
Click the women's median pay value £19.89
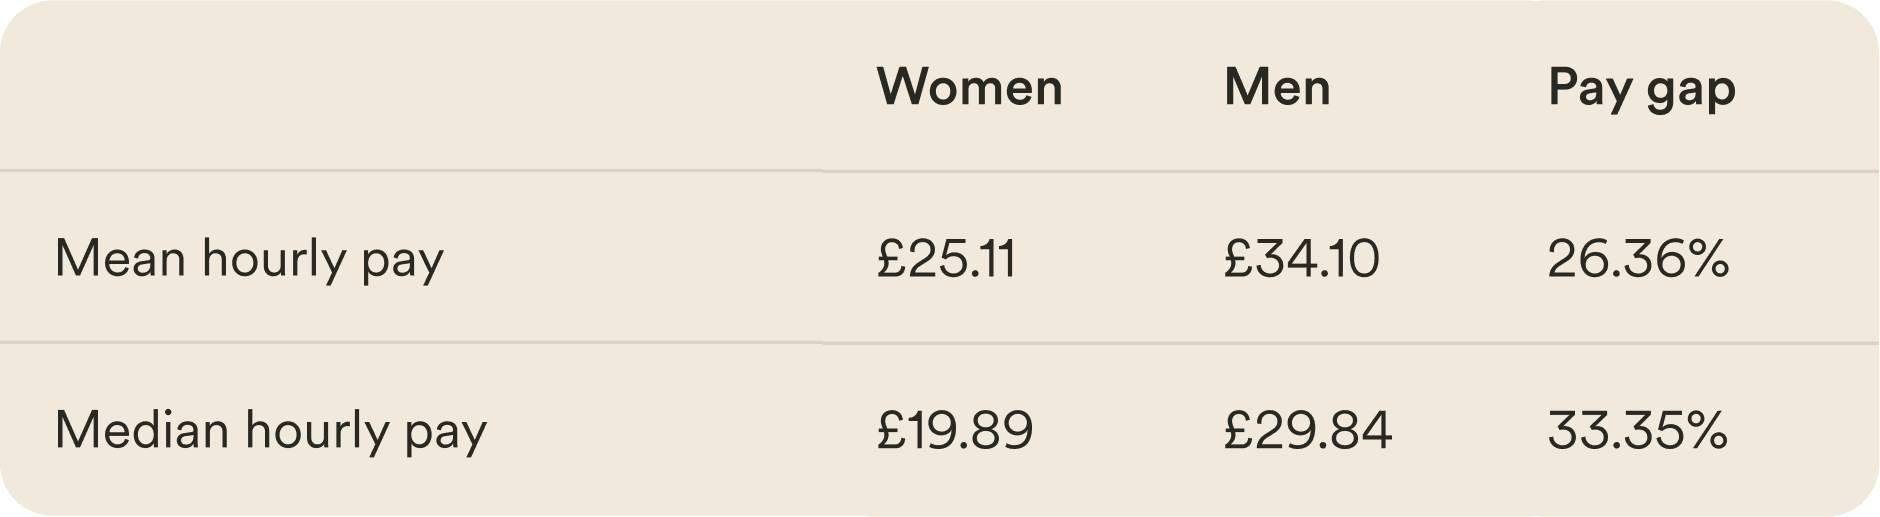coord(955,431)
